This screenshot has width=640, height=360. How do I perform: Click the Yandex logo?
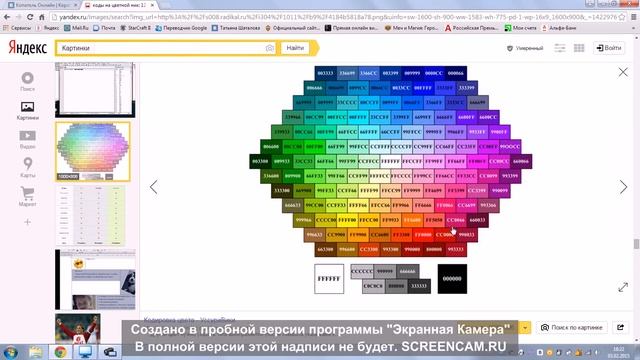pyautogui.click(x=27, y=48)
